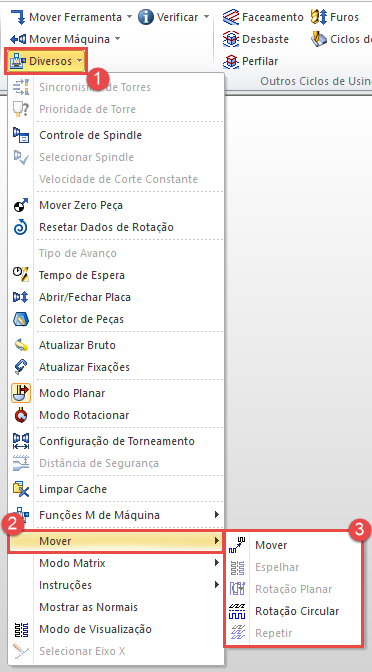The height and width of the screenshot is (672, 372).
Task: Click the Tempo de Espera clock icon
Action: click(21, 275)
